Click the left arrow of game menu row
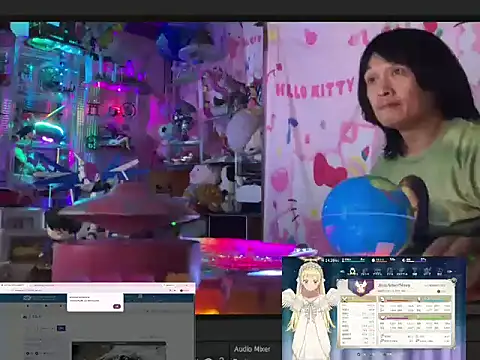The height and width of the screenshot is (360, 480). [x=342, y=272]
